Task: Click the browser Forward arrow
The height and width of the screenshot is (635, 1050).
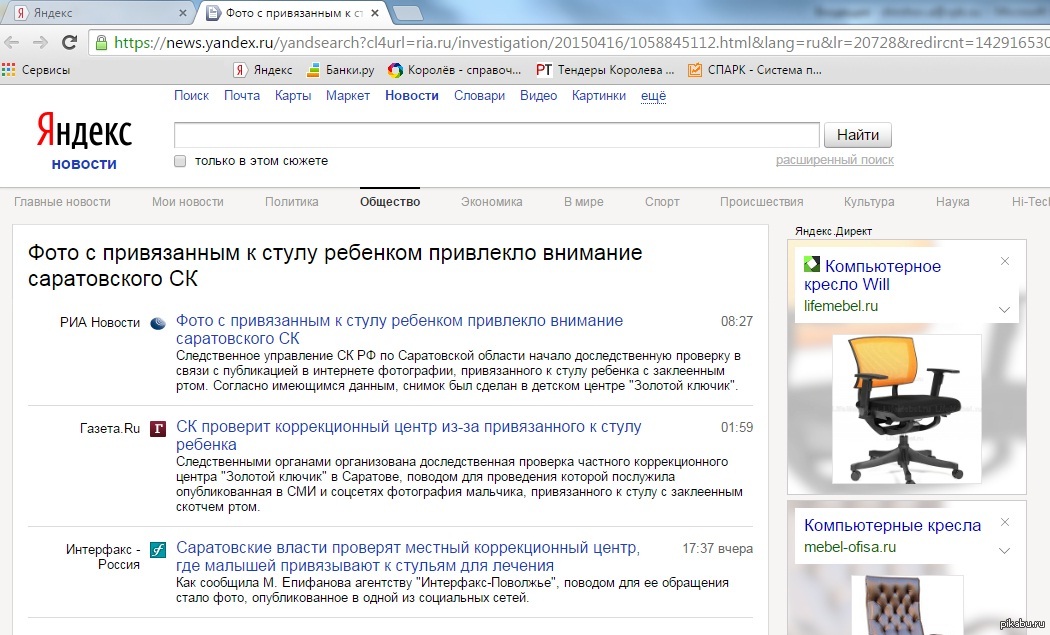Action: 40,43
